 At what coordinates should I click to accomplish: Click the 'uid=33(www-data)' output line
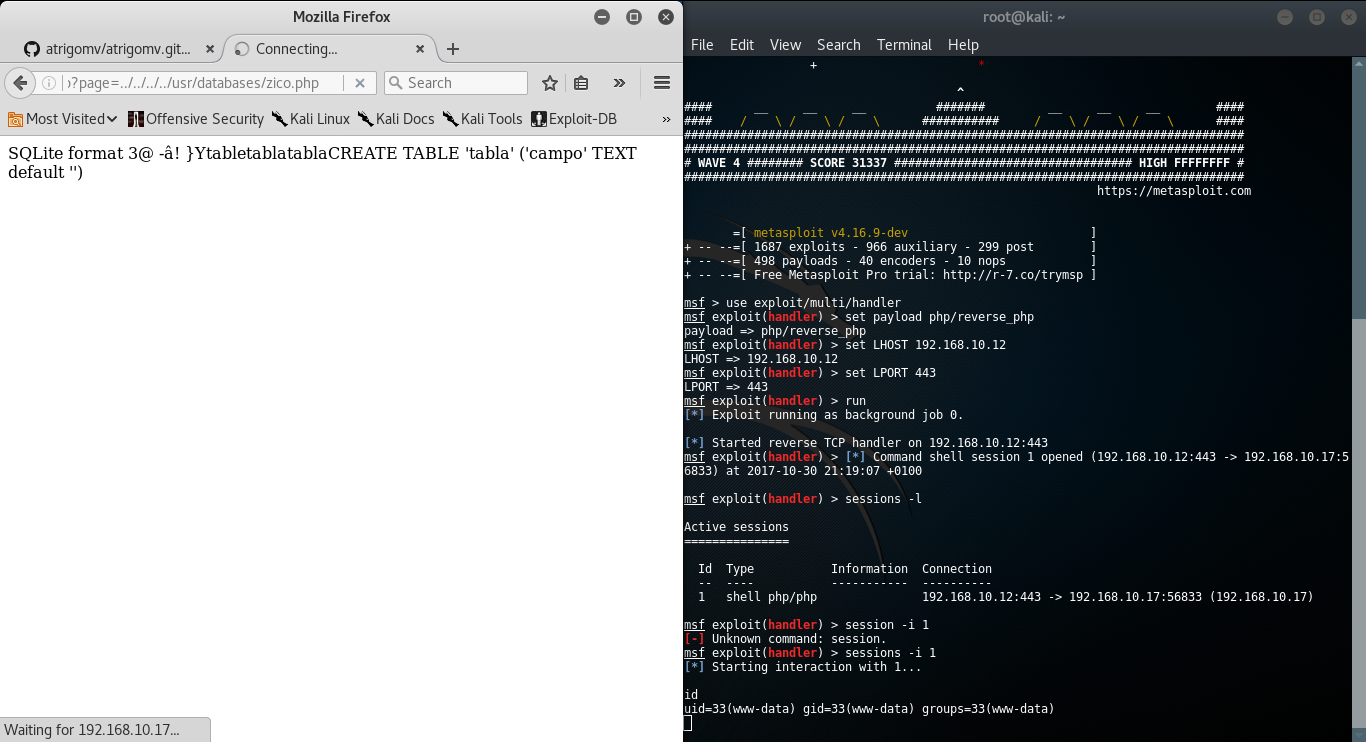coord(869,709)
